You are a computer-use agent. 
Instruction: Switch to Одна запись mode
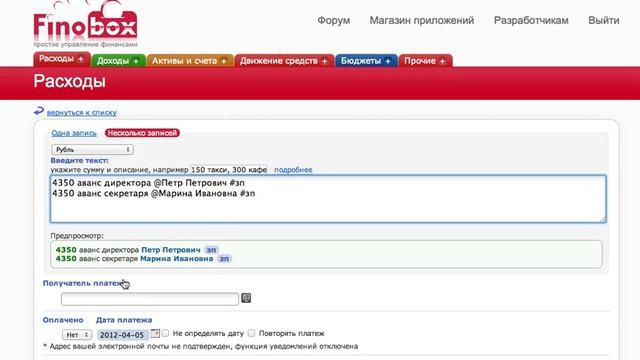(74, 133)
